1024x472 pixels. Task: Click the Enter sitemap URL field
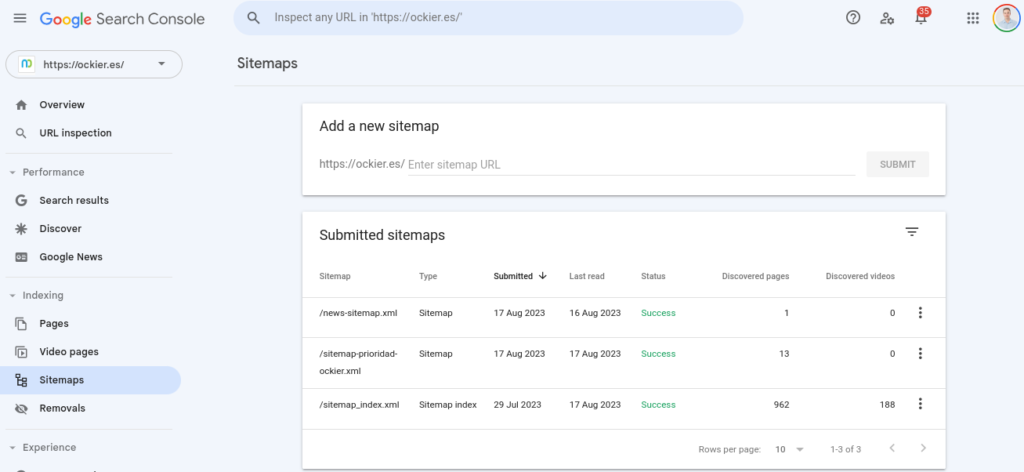pos(632,165)
